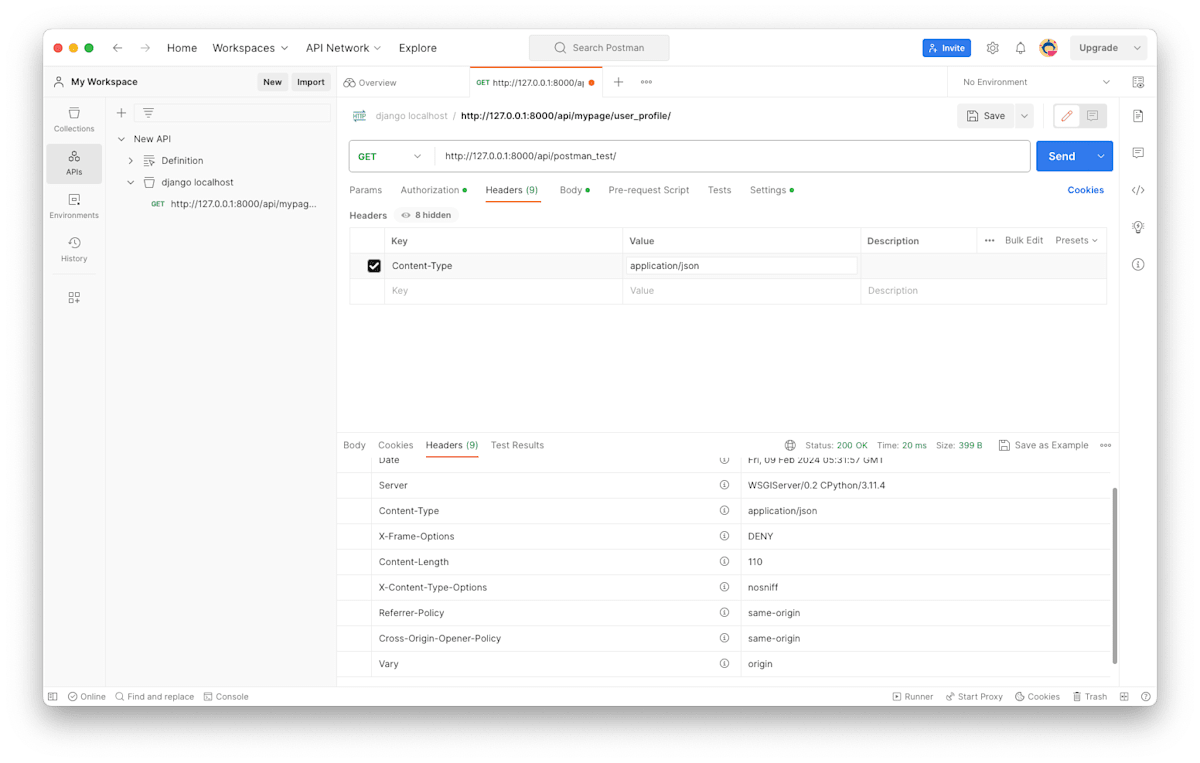Open Settings gear icon in header
The width and height of the screenshot is (1200, 763).
[992, 48]
